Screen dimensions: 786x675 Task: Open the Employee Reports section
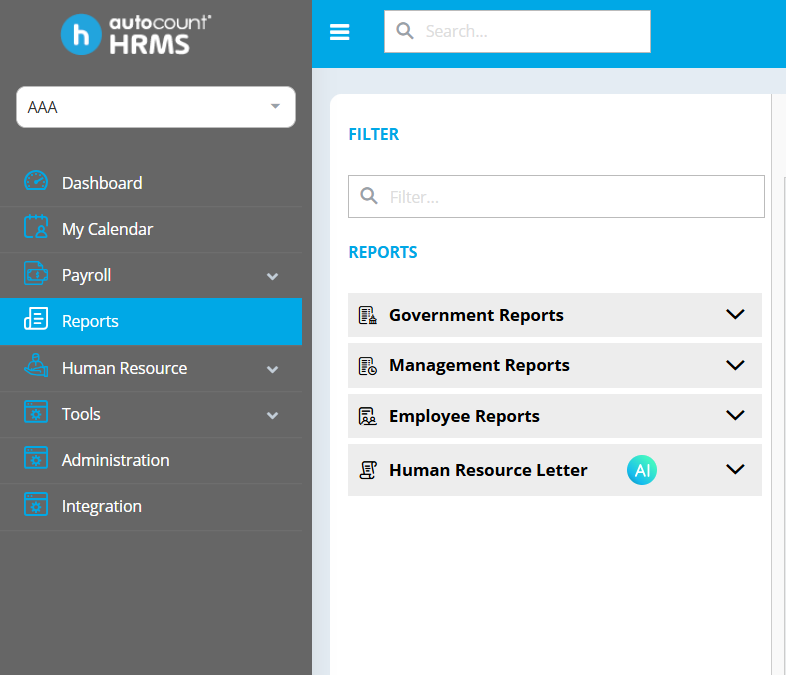pyautogui.click(x=735, y=416)
